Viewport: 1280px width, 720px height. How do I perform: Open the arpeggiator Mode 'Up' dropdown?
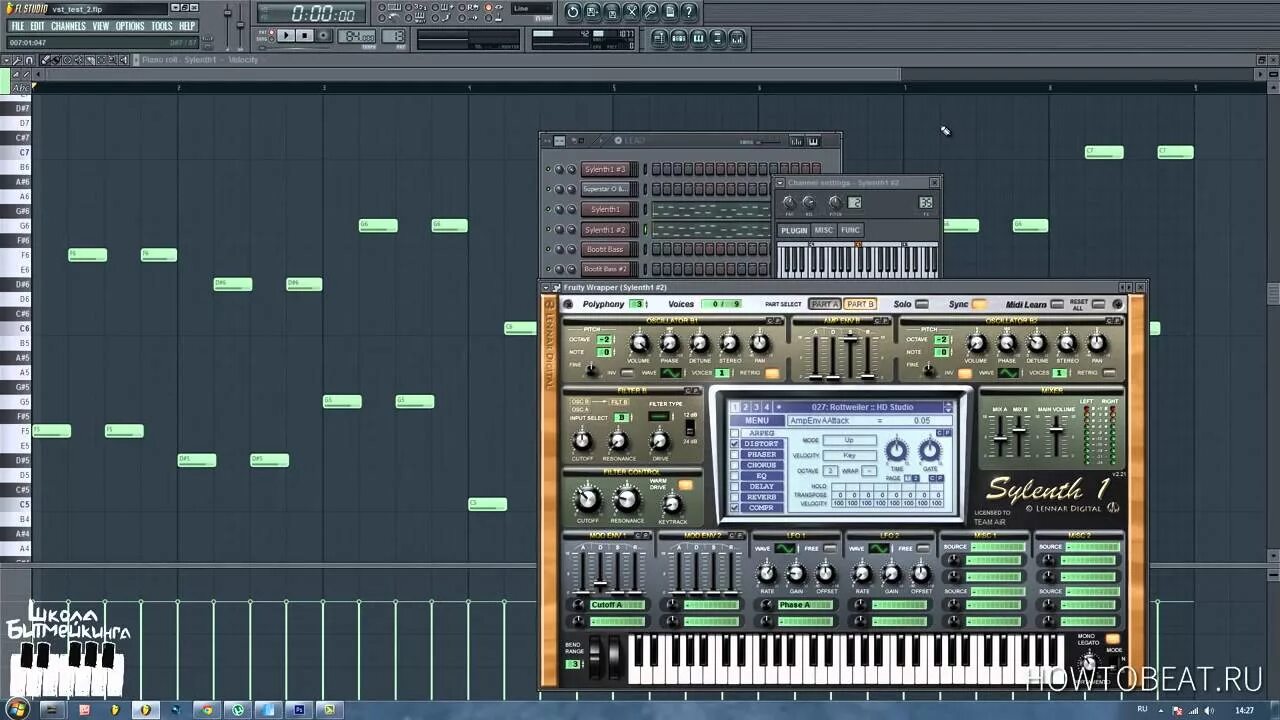(x=849, y=440)
